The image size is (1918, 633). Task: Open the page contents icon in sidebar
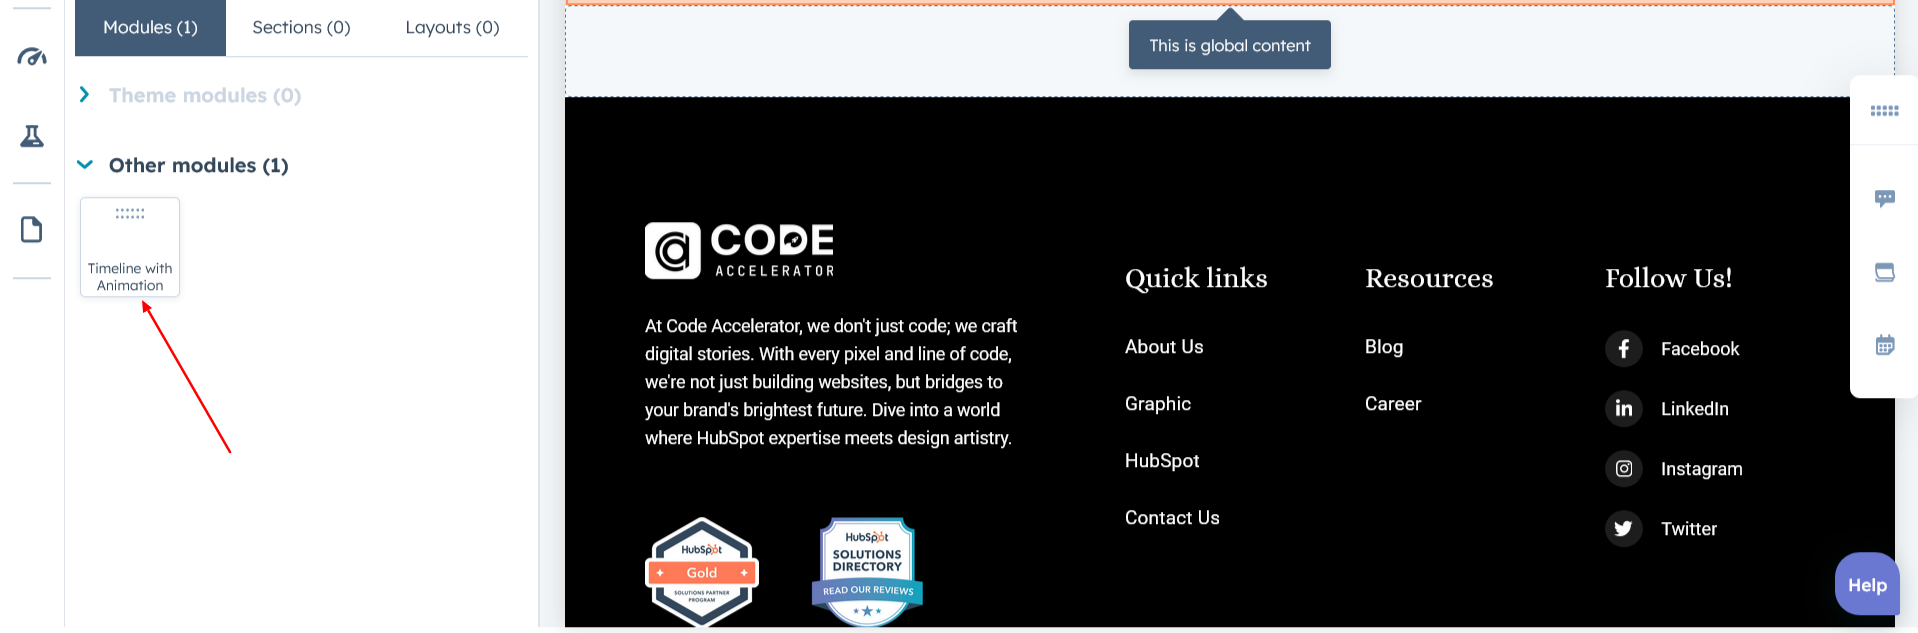point(32,230)
